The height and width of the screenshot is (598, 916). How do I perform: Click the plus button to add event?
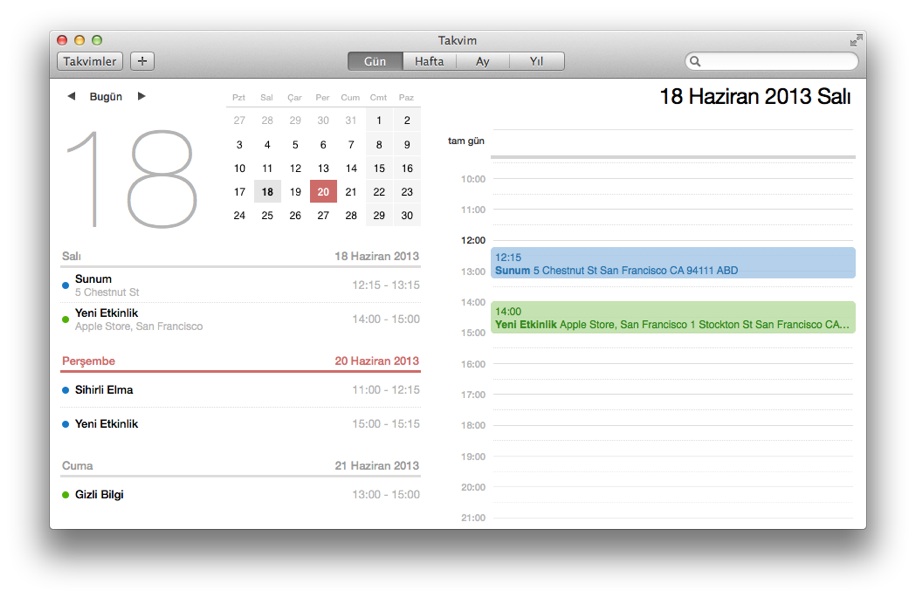[x=142, y=61]
